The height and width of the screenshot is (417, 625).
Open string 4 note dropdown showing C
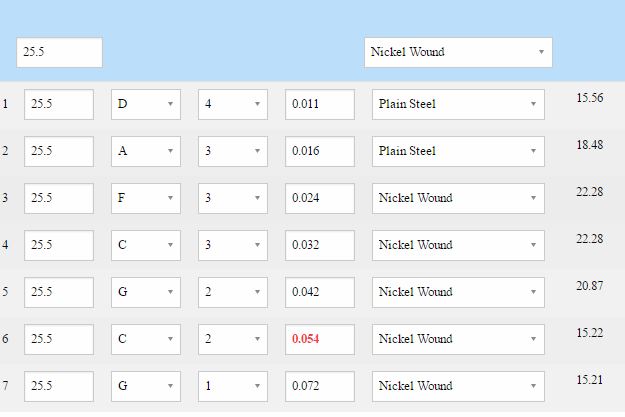tap(145, 246)
